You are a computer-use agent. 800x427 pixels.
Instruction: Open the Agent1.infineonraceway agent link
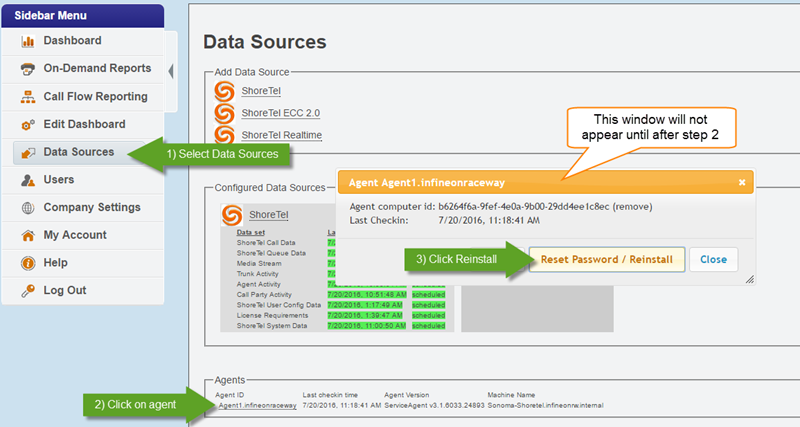click(257, 405)
